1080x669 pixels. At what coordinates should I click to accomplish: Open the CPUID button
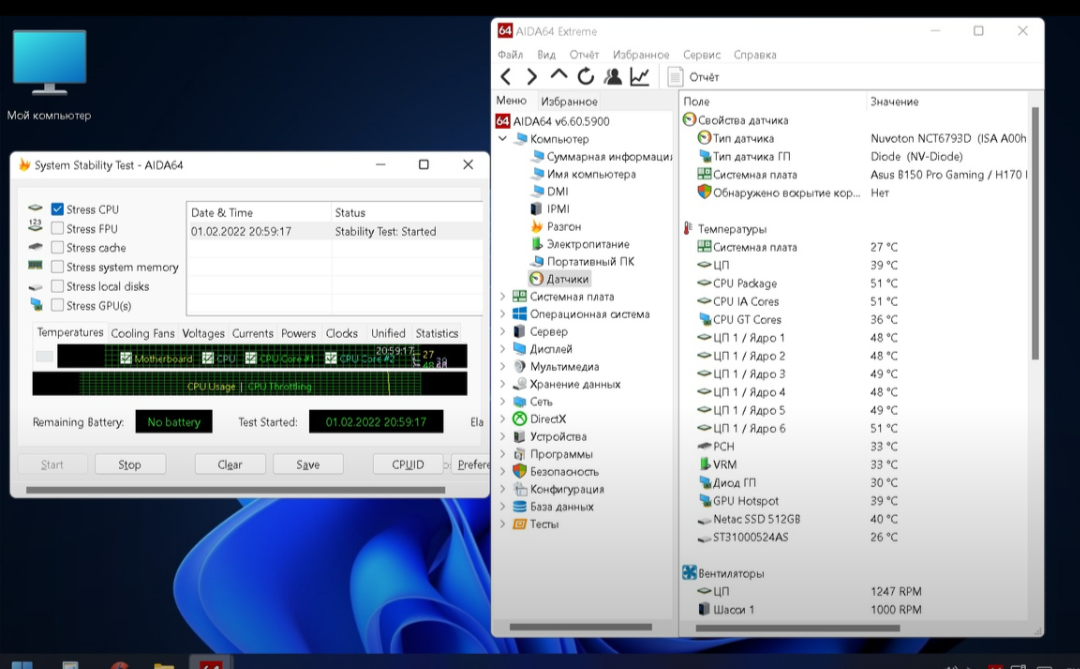point(408,464)
